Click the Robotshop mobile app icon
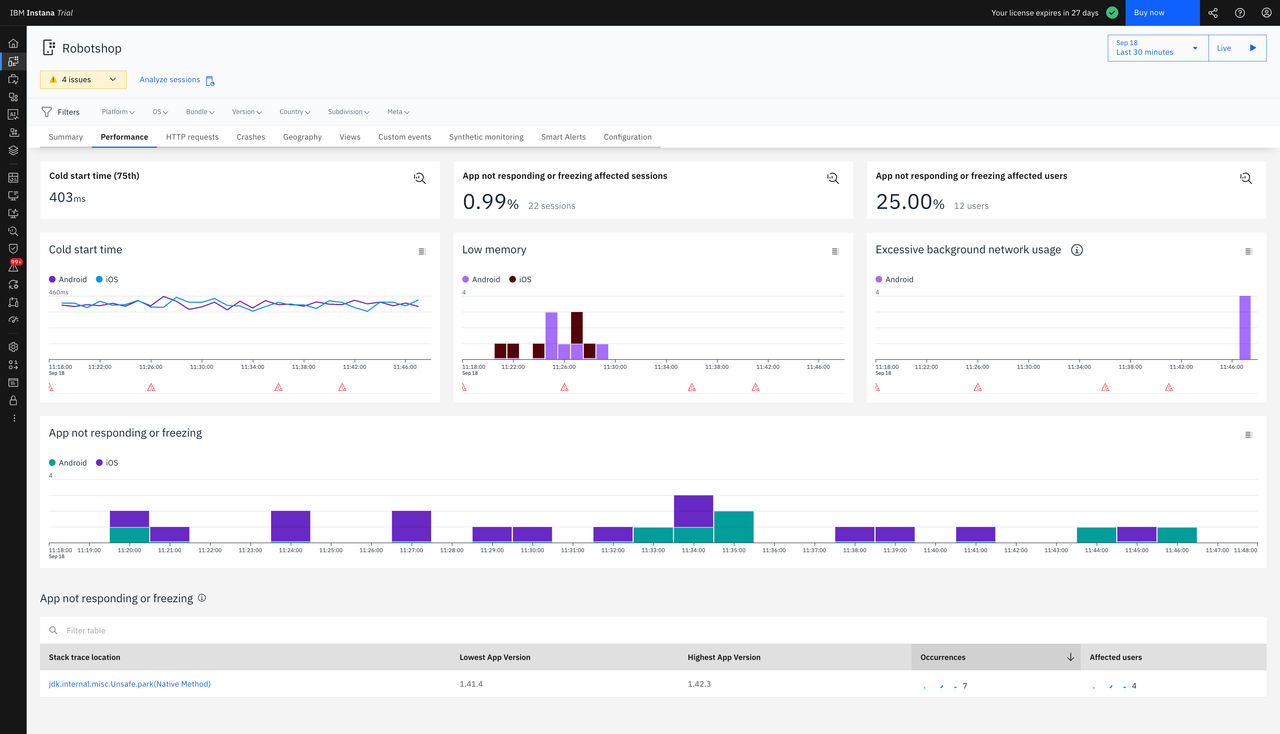This screenshot has height=734, width=1280. 48,48
